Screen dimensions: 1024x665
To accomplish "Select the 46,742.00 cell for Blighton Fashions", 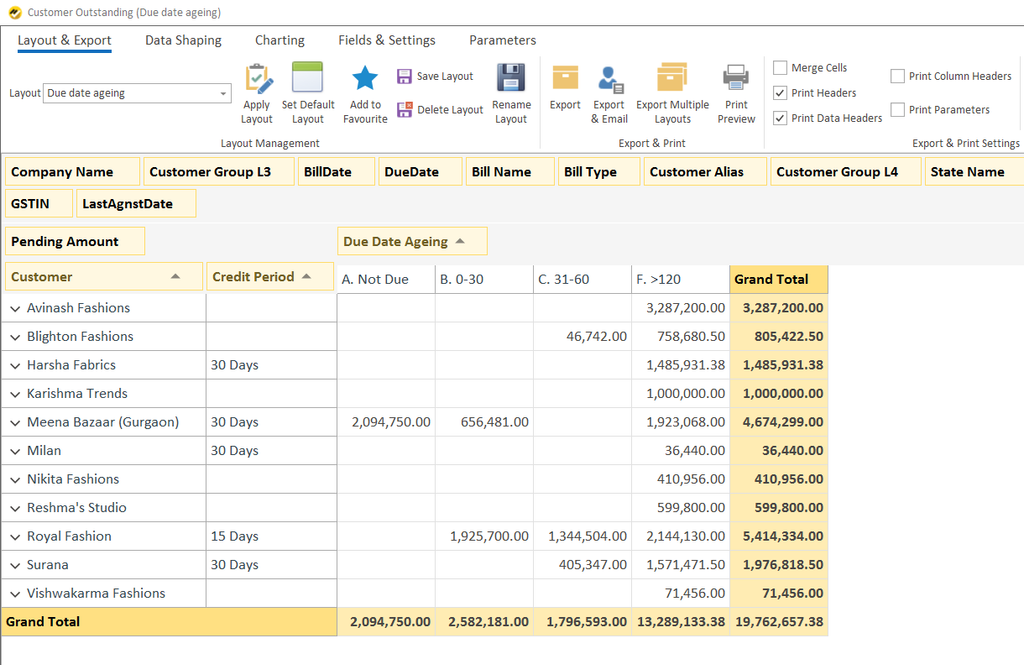I will point(583,336).
